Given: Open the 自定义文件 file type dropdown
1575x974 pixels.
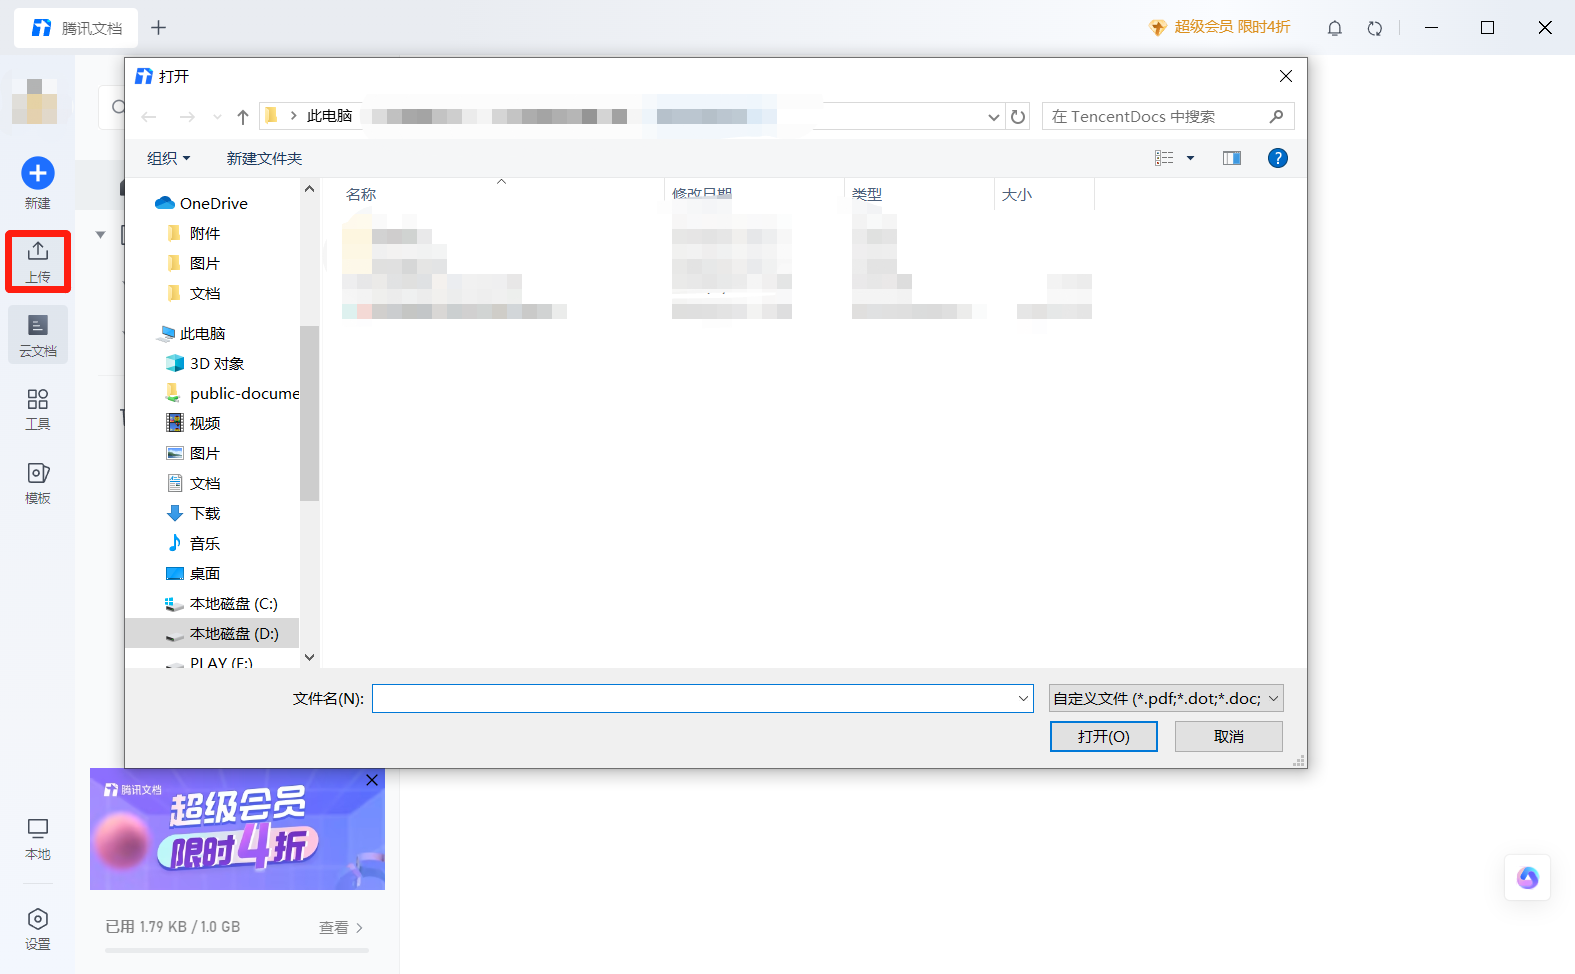Looking at the screenshot, I should coord(1166,698).
